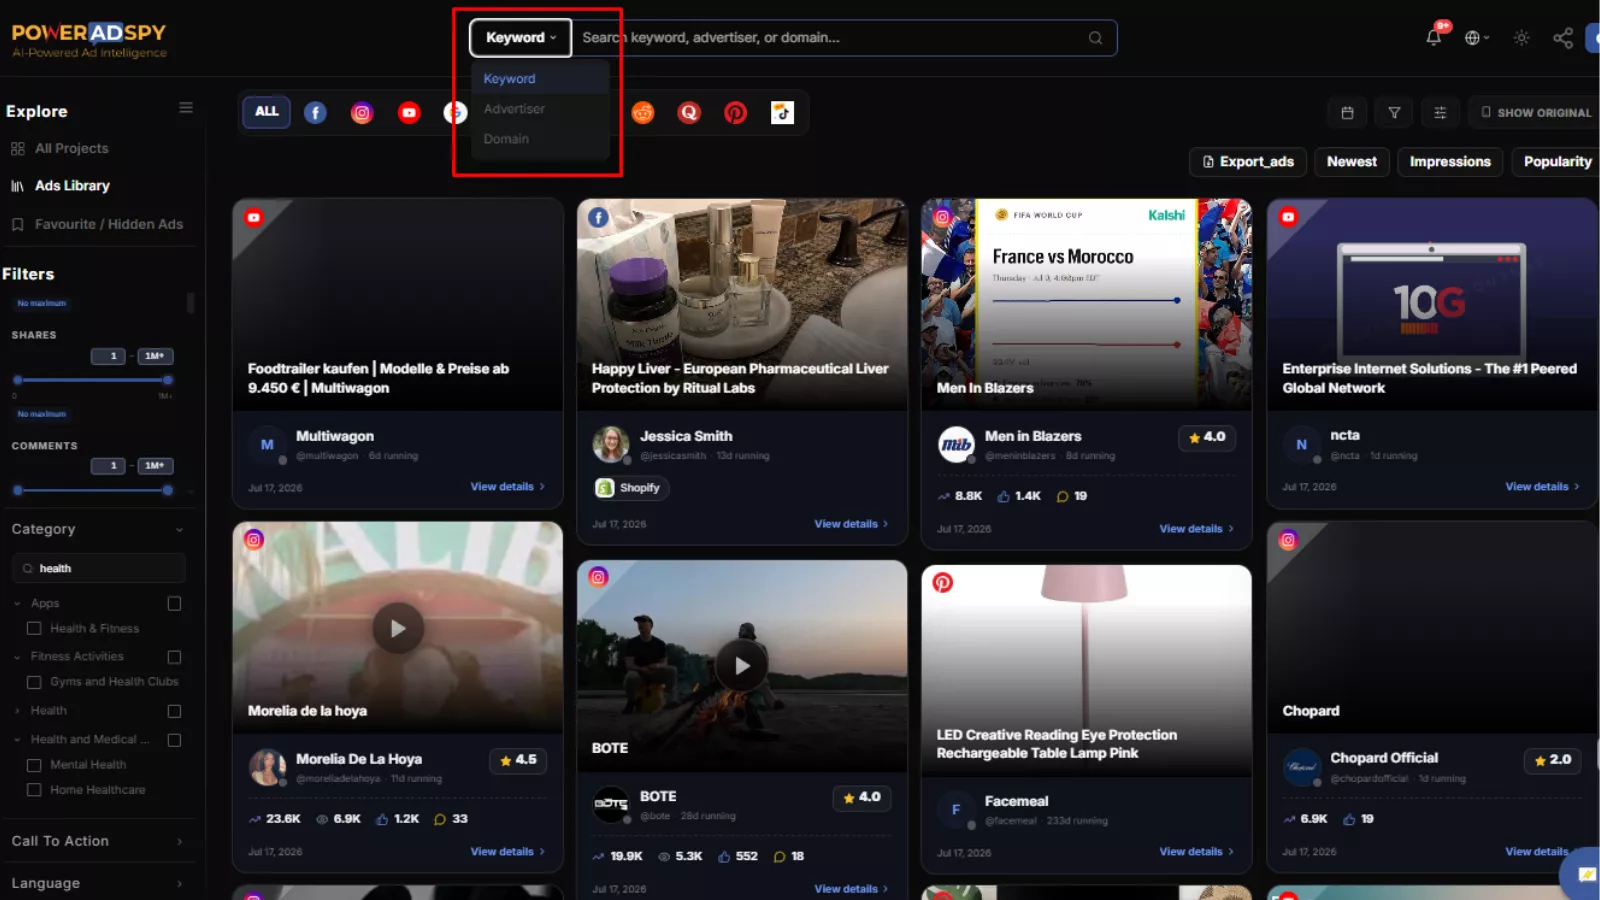Filter ads by Instagram icon
The image size is (1600, 900).
(x=362, y=113)
